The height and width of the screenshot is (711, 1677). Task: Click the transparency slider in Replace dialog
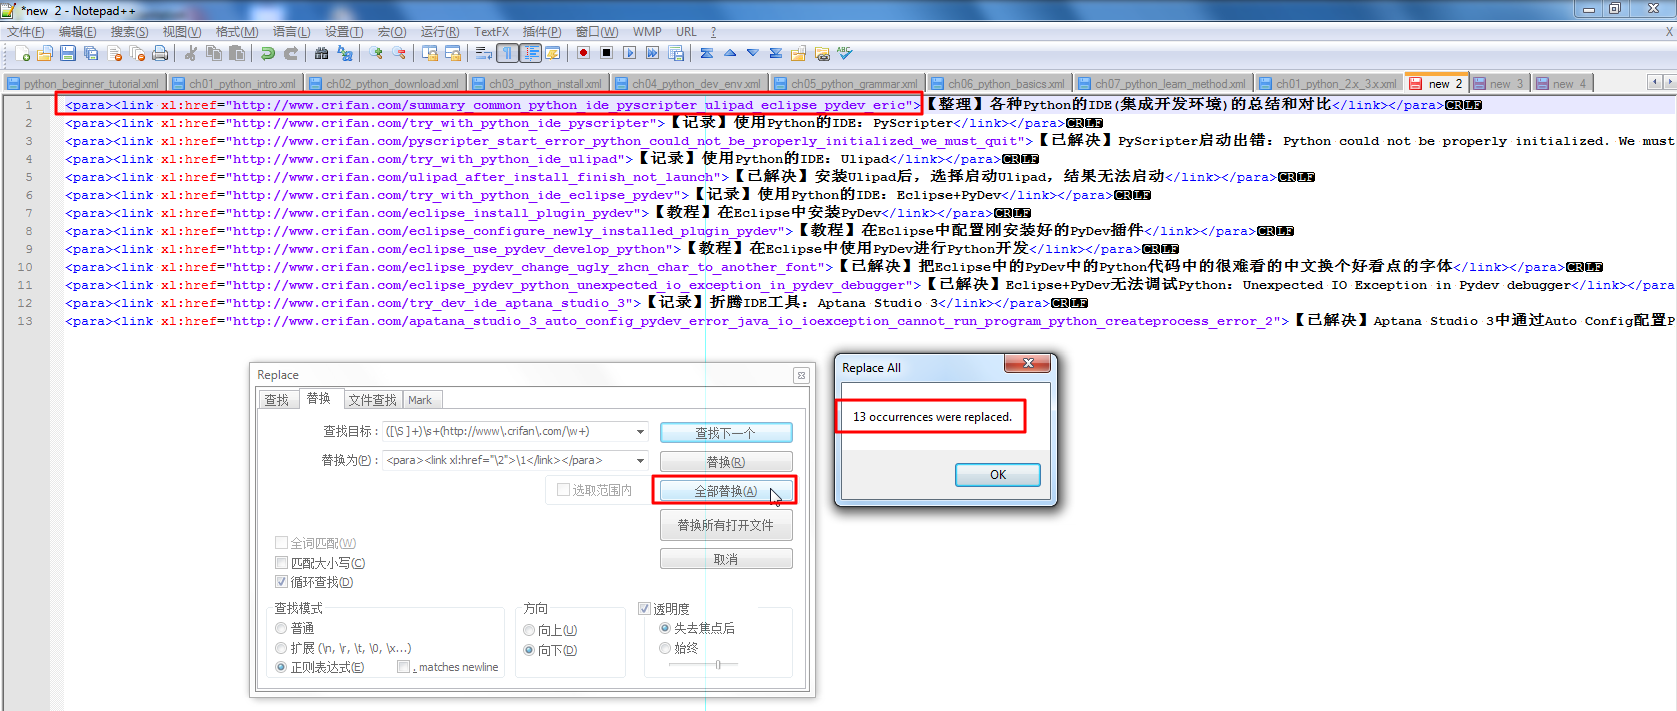[717, 664]
